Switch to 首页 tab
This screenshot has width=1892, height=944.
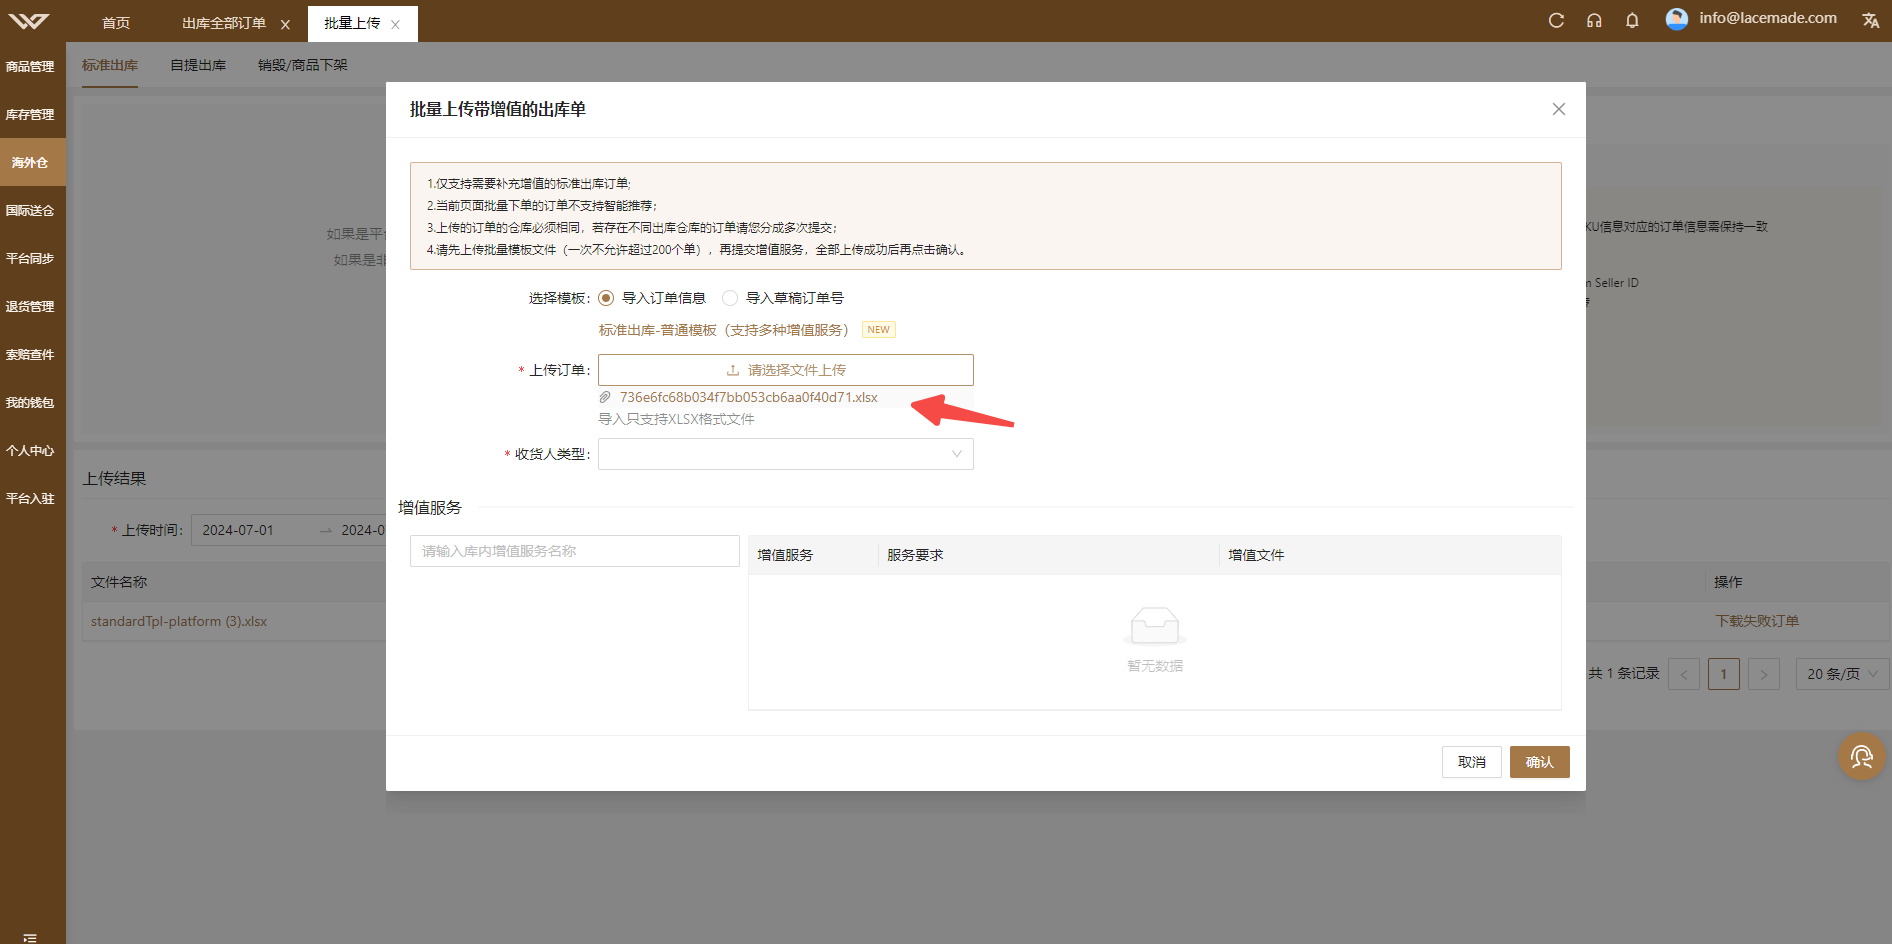116,23
